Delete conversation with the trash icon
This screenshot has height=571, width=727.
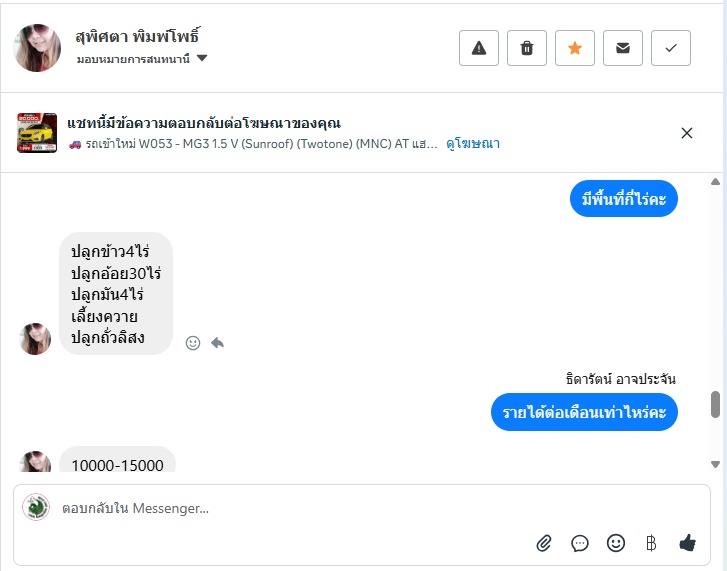[527, 48]
